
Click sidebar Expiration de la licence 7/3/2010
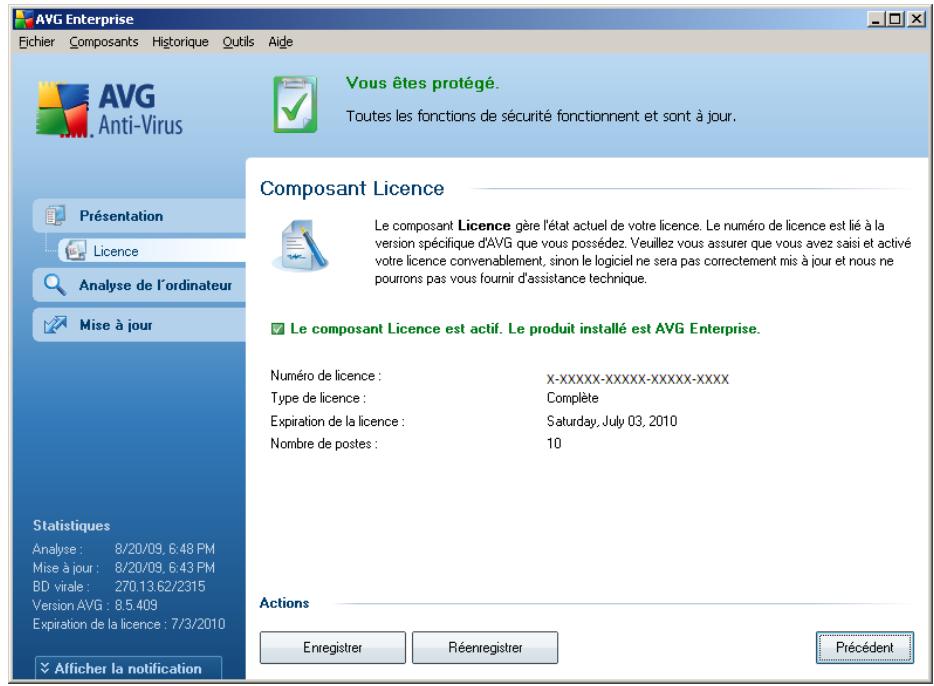[x=129, y=624]
